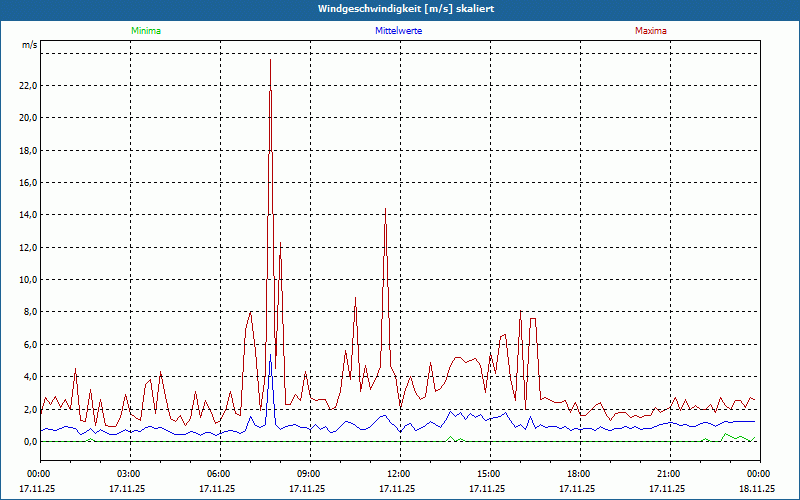This screenshot has height=500, width=800.
Task: Click the m/s unit label
Action: [29, 46]
